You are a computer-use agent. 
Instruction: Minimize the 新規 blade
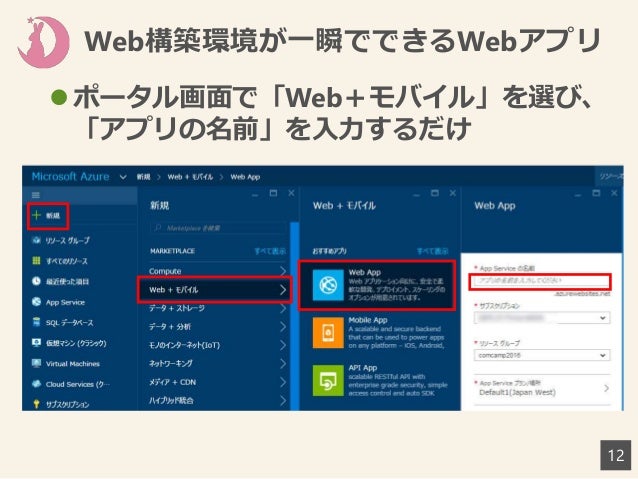point(255,195)
